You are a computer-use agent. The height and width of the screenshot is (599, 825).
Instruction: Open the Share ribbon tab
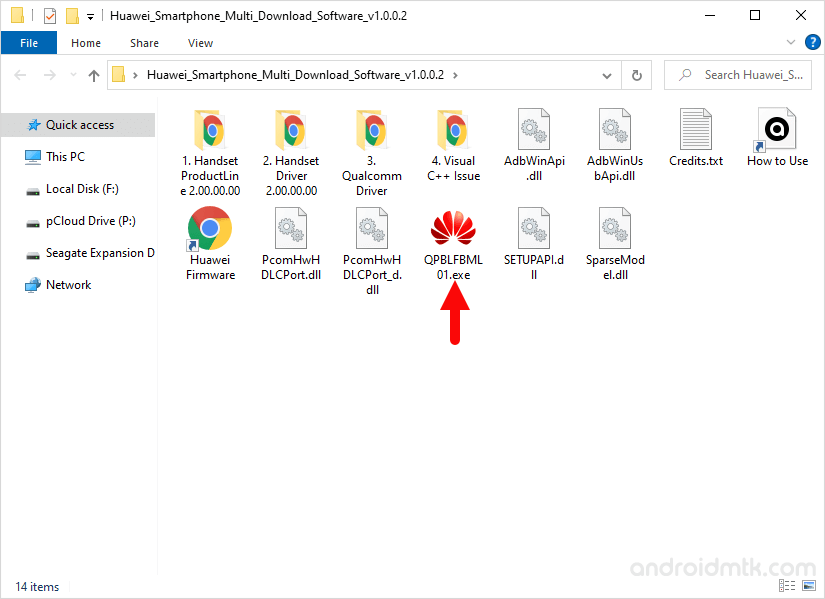[x=144, y=43]
